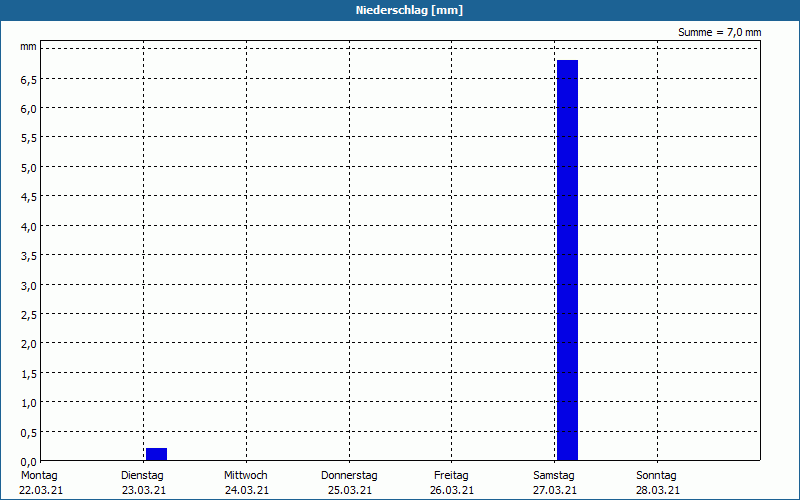Click the 0,0 y-axis value
The height and width of the screenshot is (500, 800).
[29, 462]
